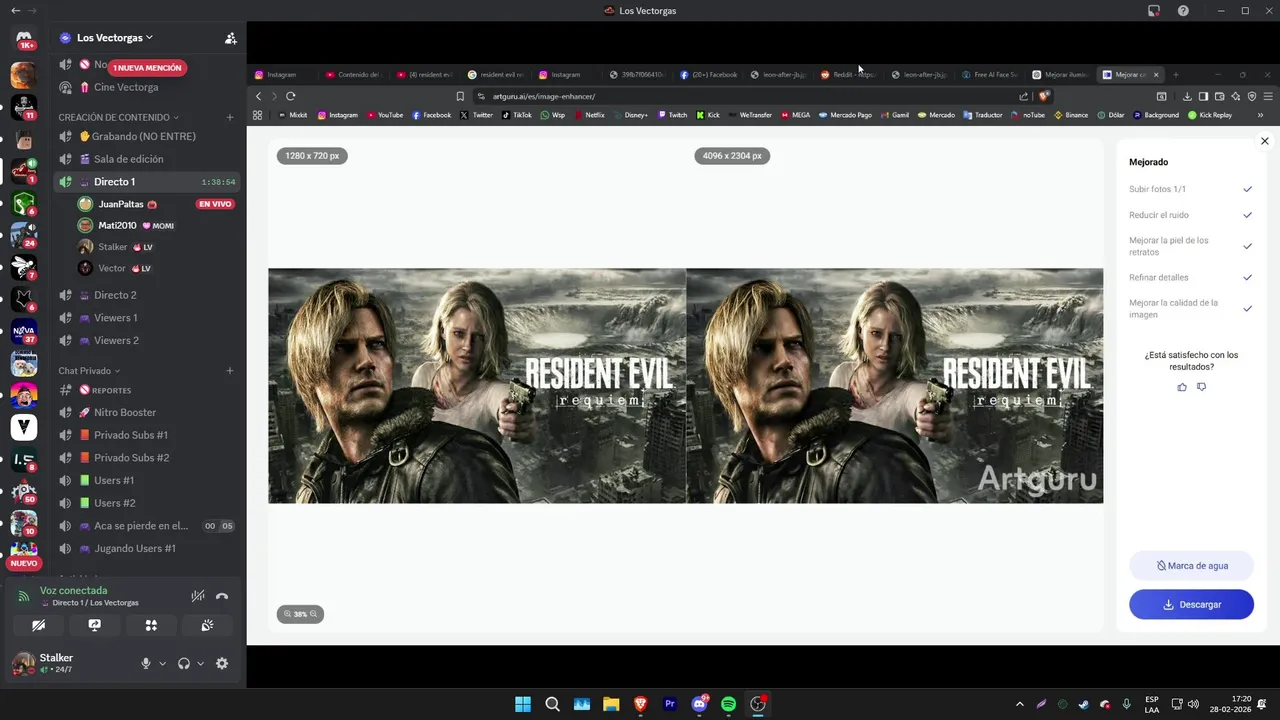This screenshot has height=720, width=1280.
Task: Disconnect from voice with the hang-up icon
Action: [x=222, y=596]
